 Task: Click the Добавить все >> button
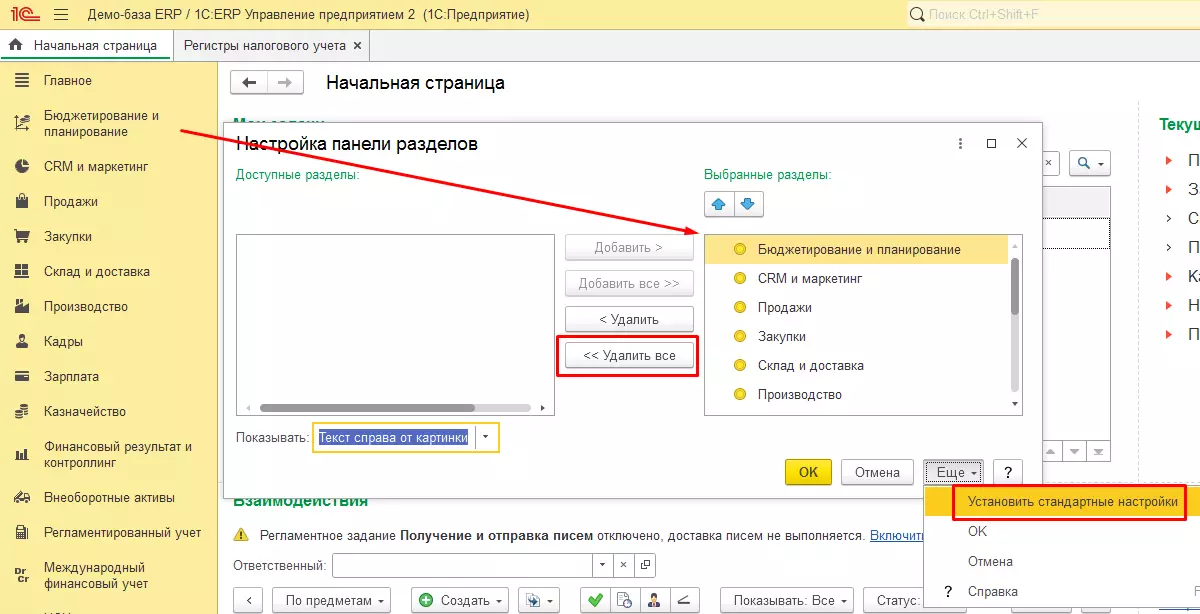pos(629,283)
